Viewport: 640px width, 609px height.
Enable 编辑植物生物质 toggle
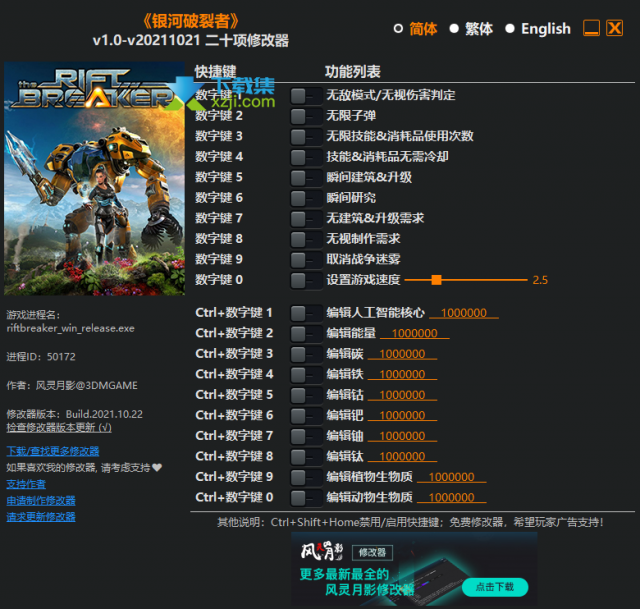(306, 478)
